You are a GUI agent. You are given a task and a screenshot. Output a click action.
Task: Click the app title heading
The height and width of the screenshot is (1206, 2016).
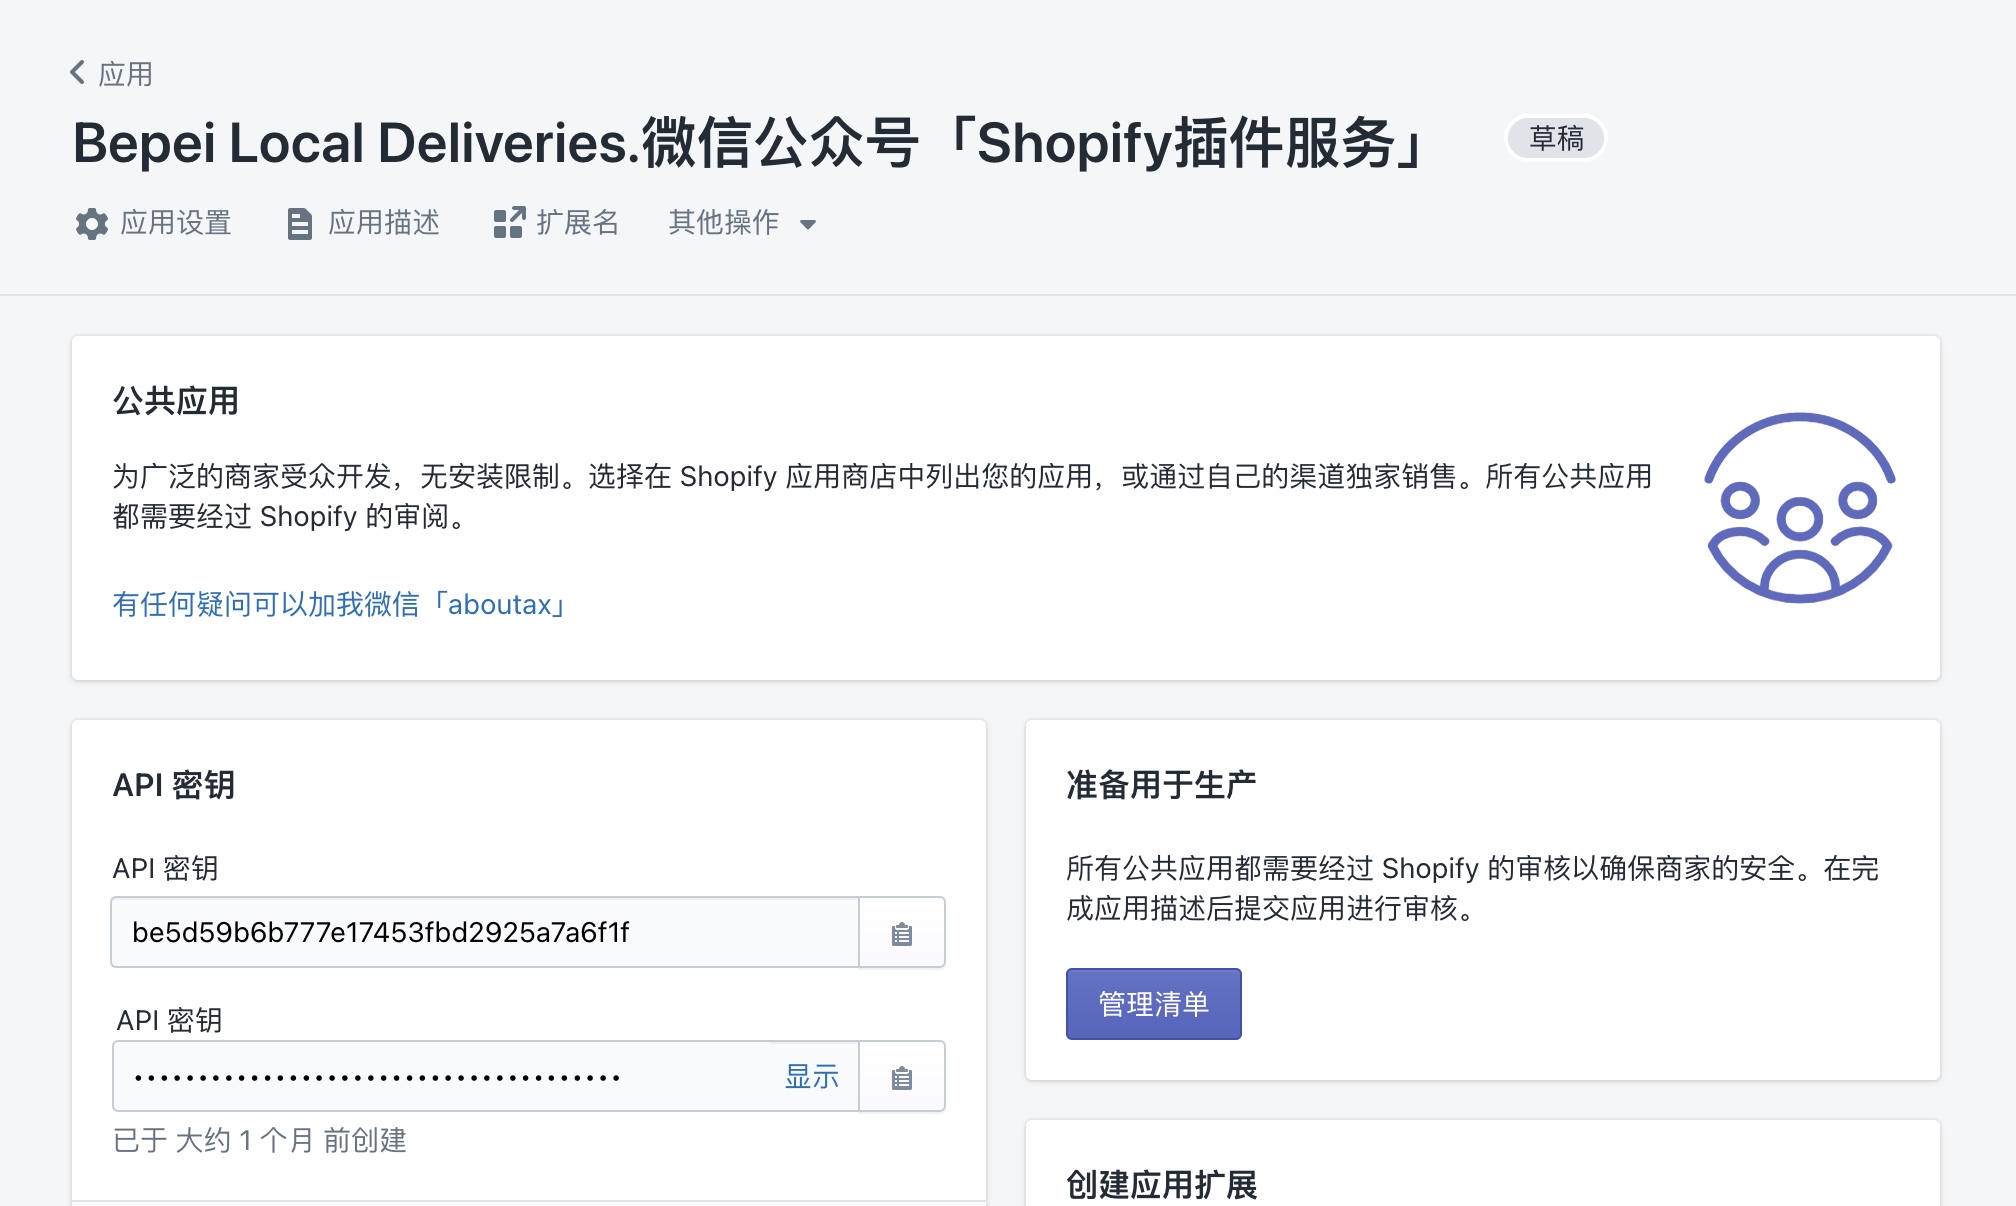coord(750,142)
